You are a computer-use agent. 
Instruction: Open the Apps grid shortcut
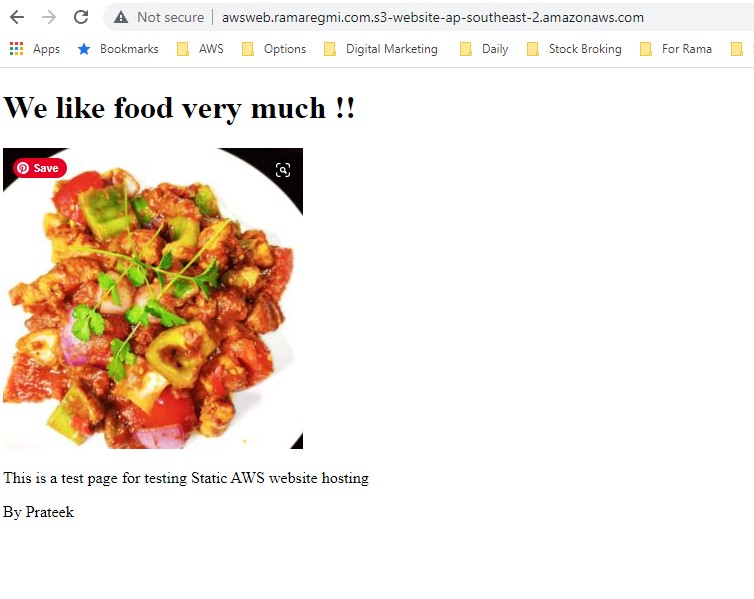pos(35,49)
